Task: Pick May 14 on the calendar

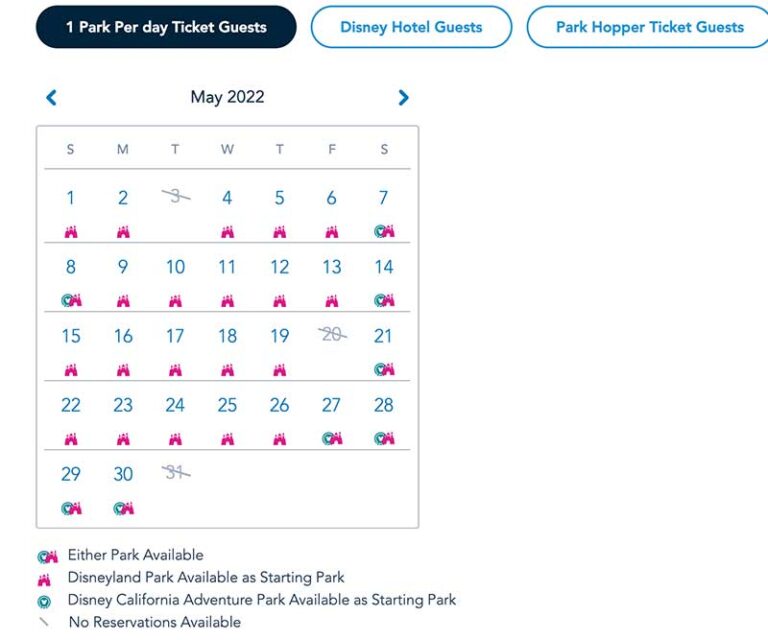Action: (383, 267)
